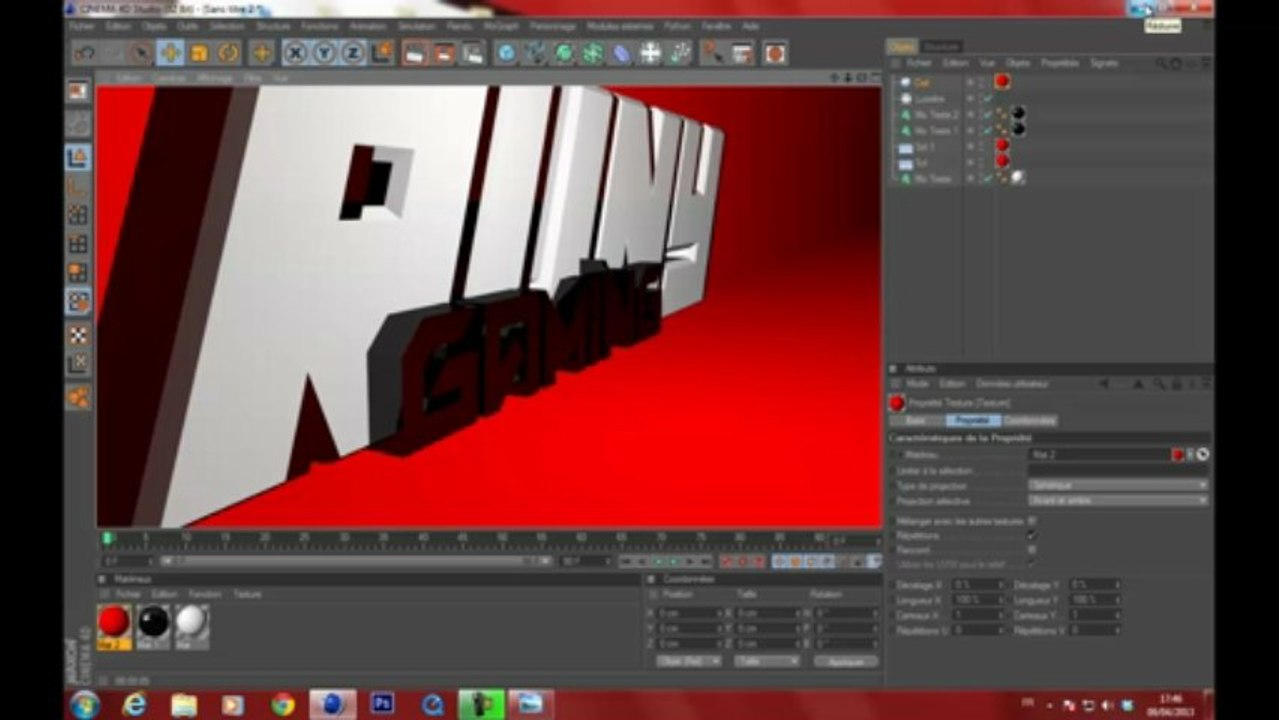This screenshot has width=1279, height=720.
Task: Select the Rotate tool in top toolbar
Action: (229, 53)
